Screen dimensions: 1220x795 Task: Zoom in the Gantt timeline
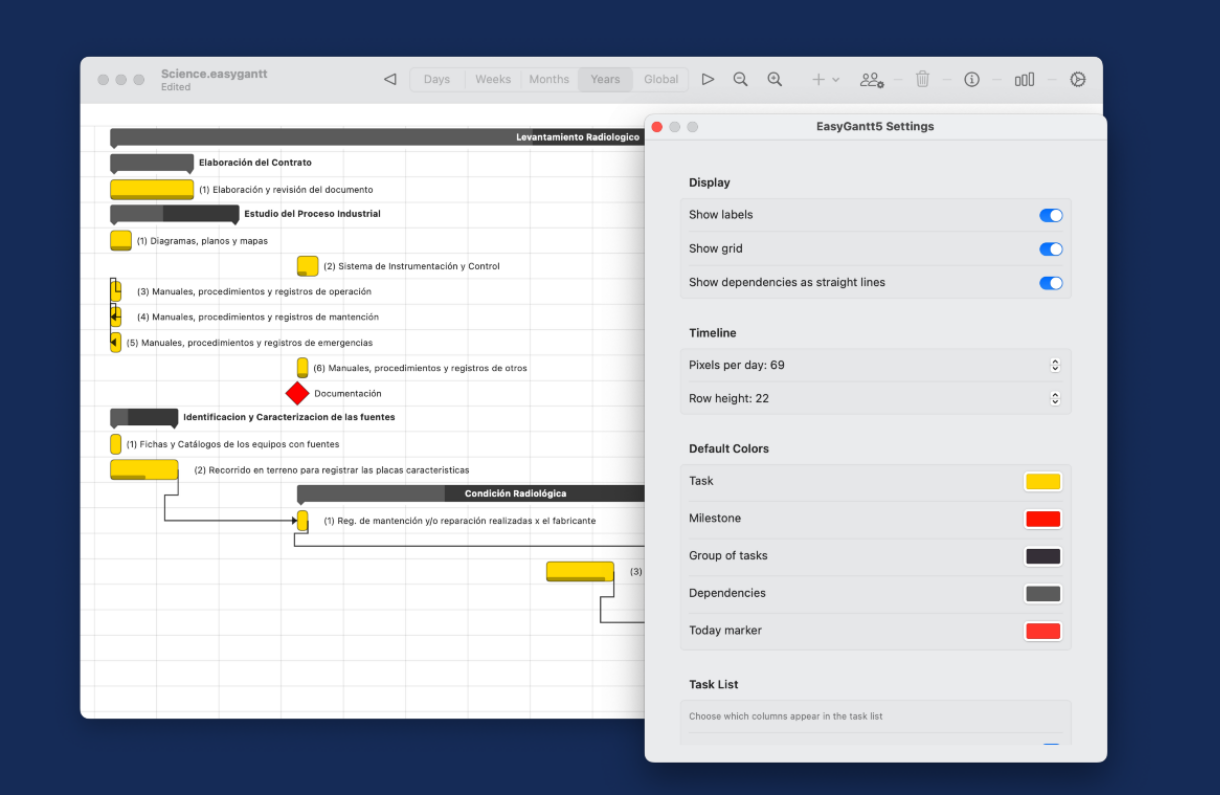coord(774,79)
